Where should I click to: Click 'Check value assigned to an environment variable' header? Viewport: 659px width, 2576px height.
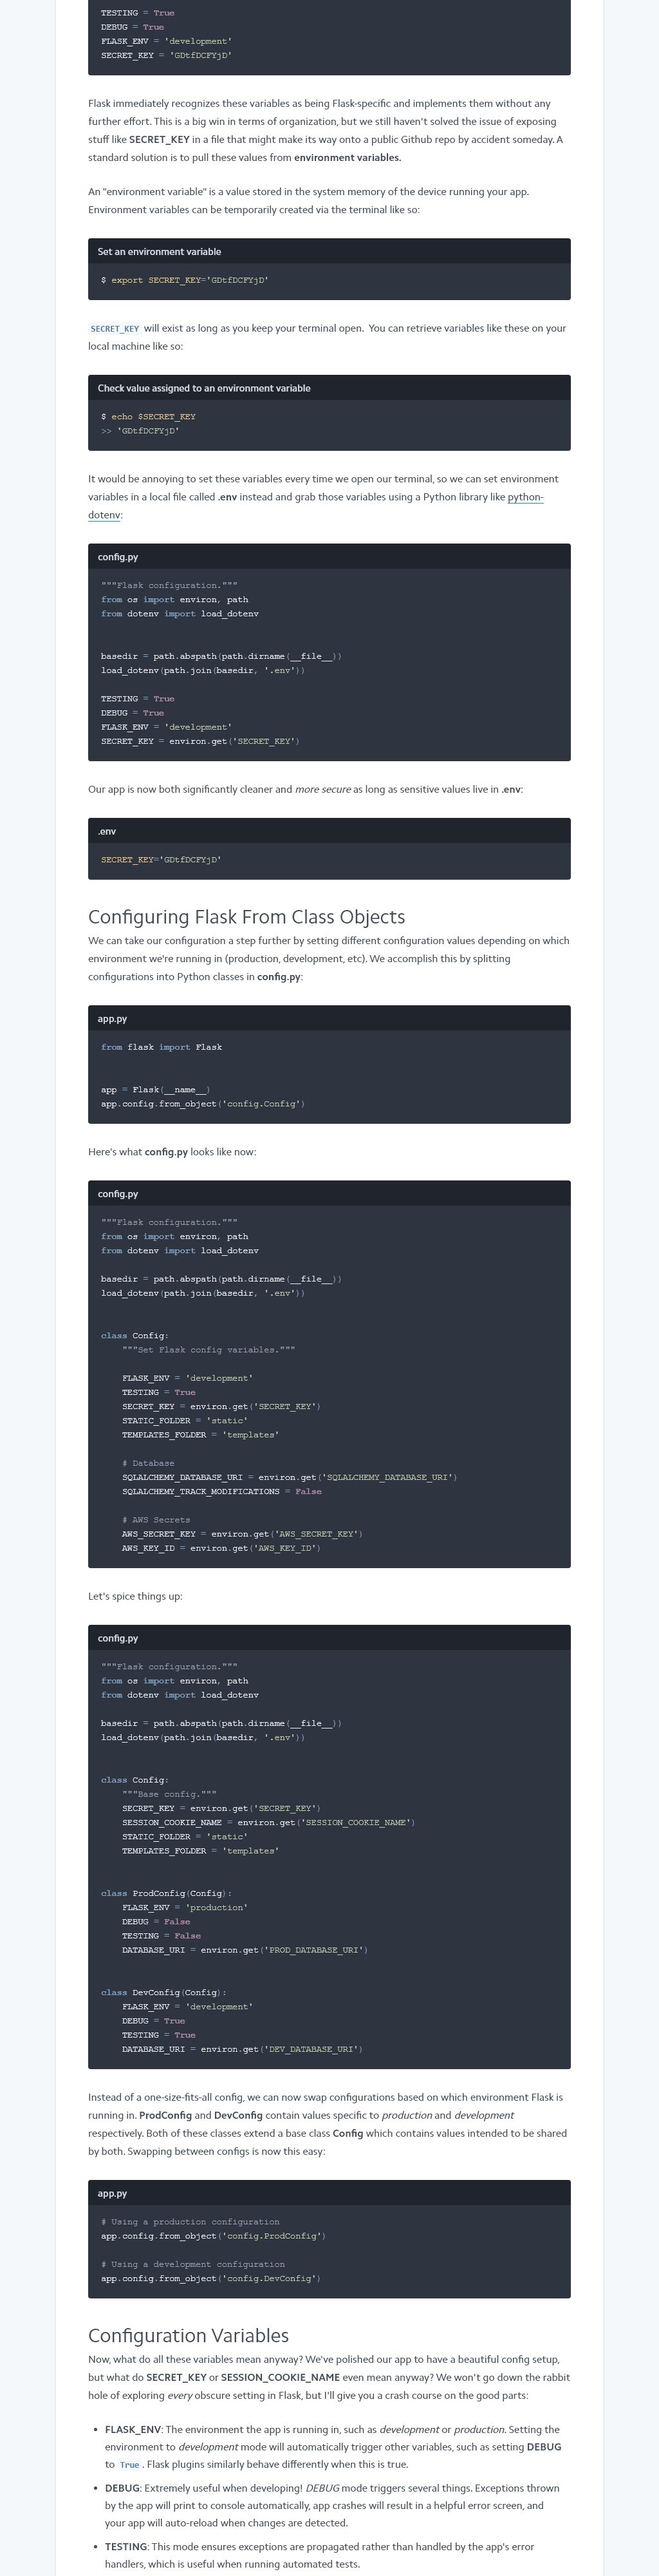click(204, 388)
